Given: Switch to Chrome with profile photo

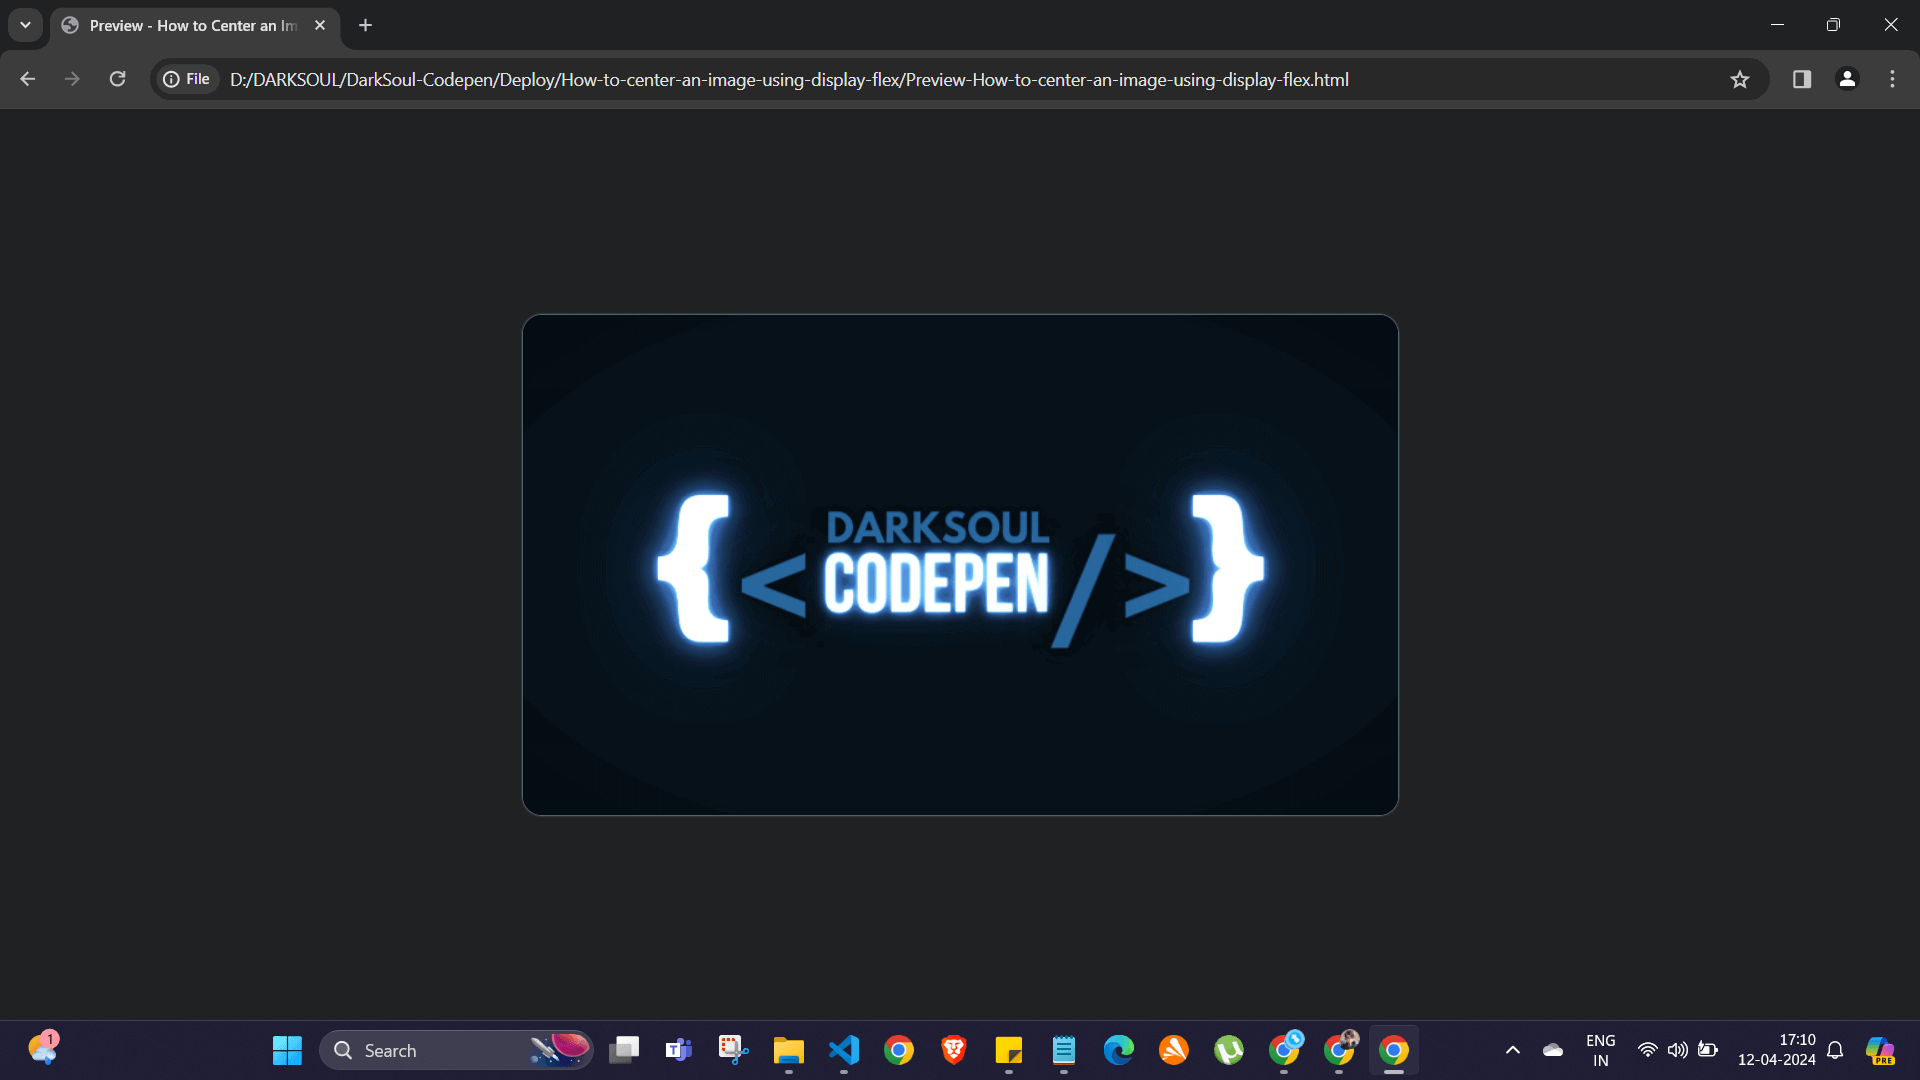Looking at the screenshot, I should coord(1339,1050).
